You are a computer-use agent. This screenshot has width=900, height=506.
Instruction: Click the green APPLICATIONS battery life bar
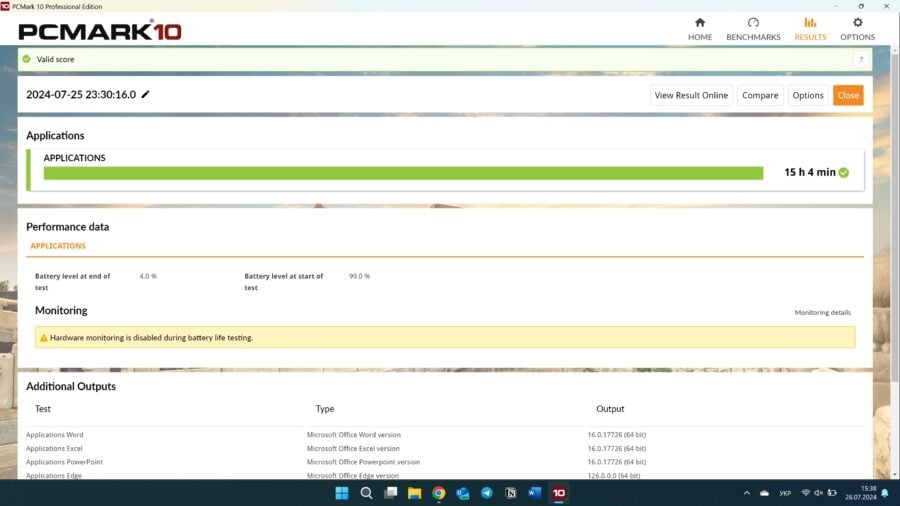click(x=403, y=173)
